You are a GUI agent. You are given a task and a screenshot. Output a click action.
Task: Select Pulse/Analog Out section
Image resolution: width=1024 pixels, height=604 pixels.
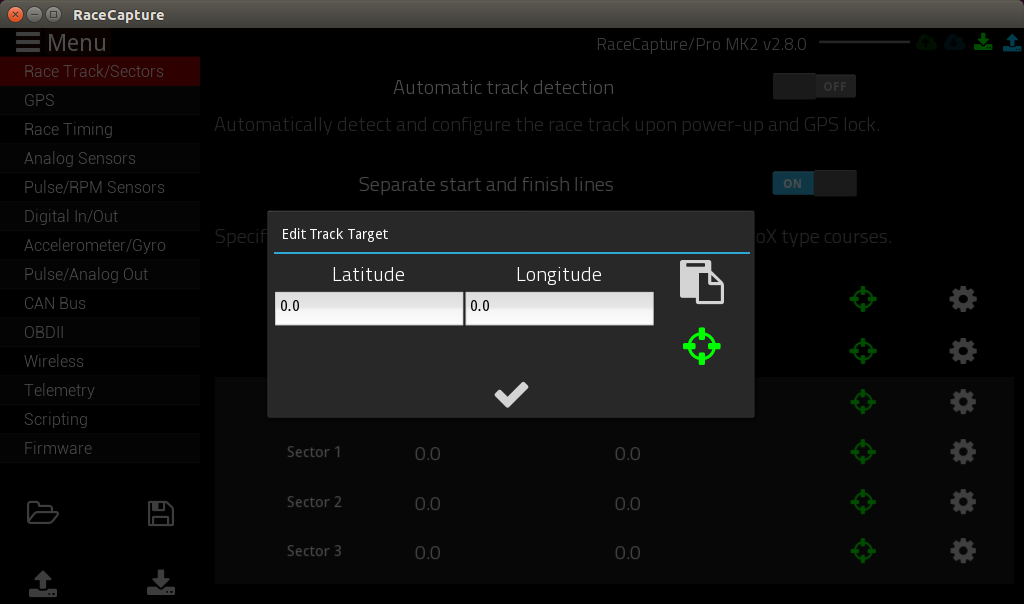(100, 274)
